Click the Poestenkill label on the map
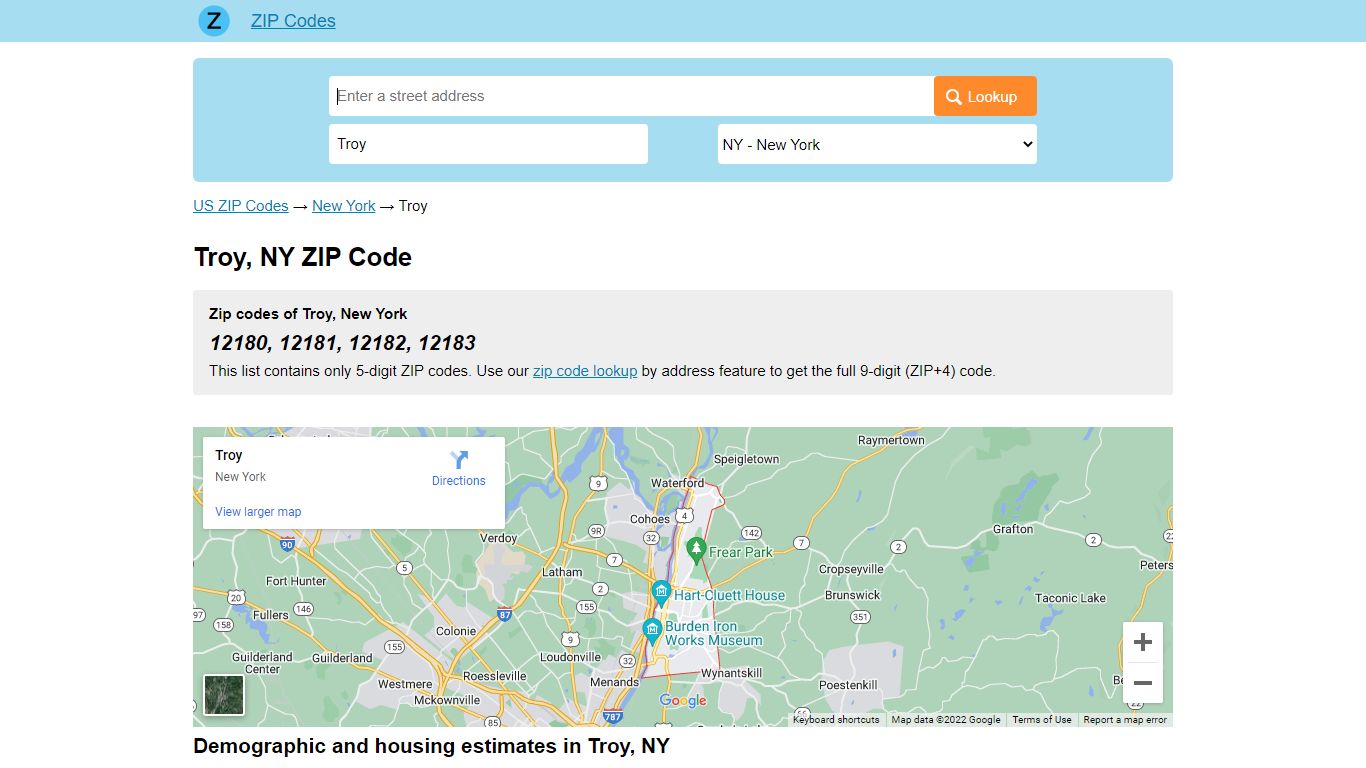Image resolution: width=1366 pixels, height=768 pixels. tap(848, 685)
